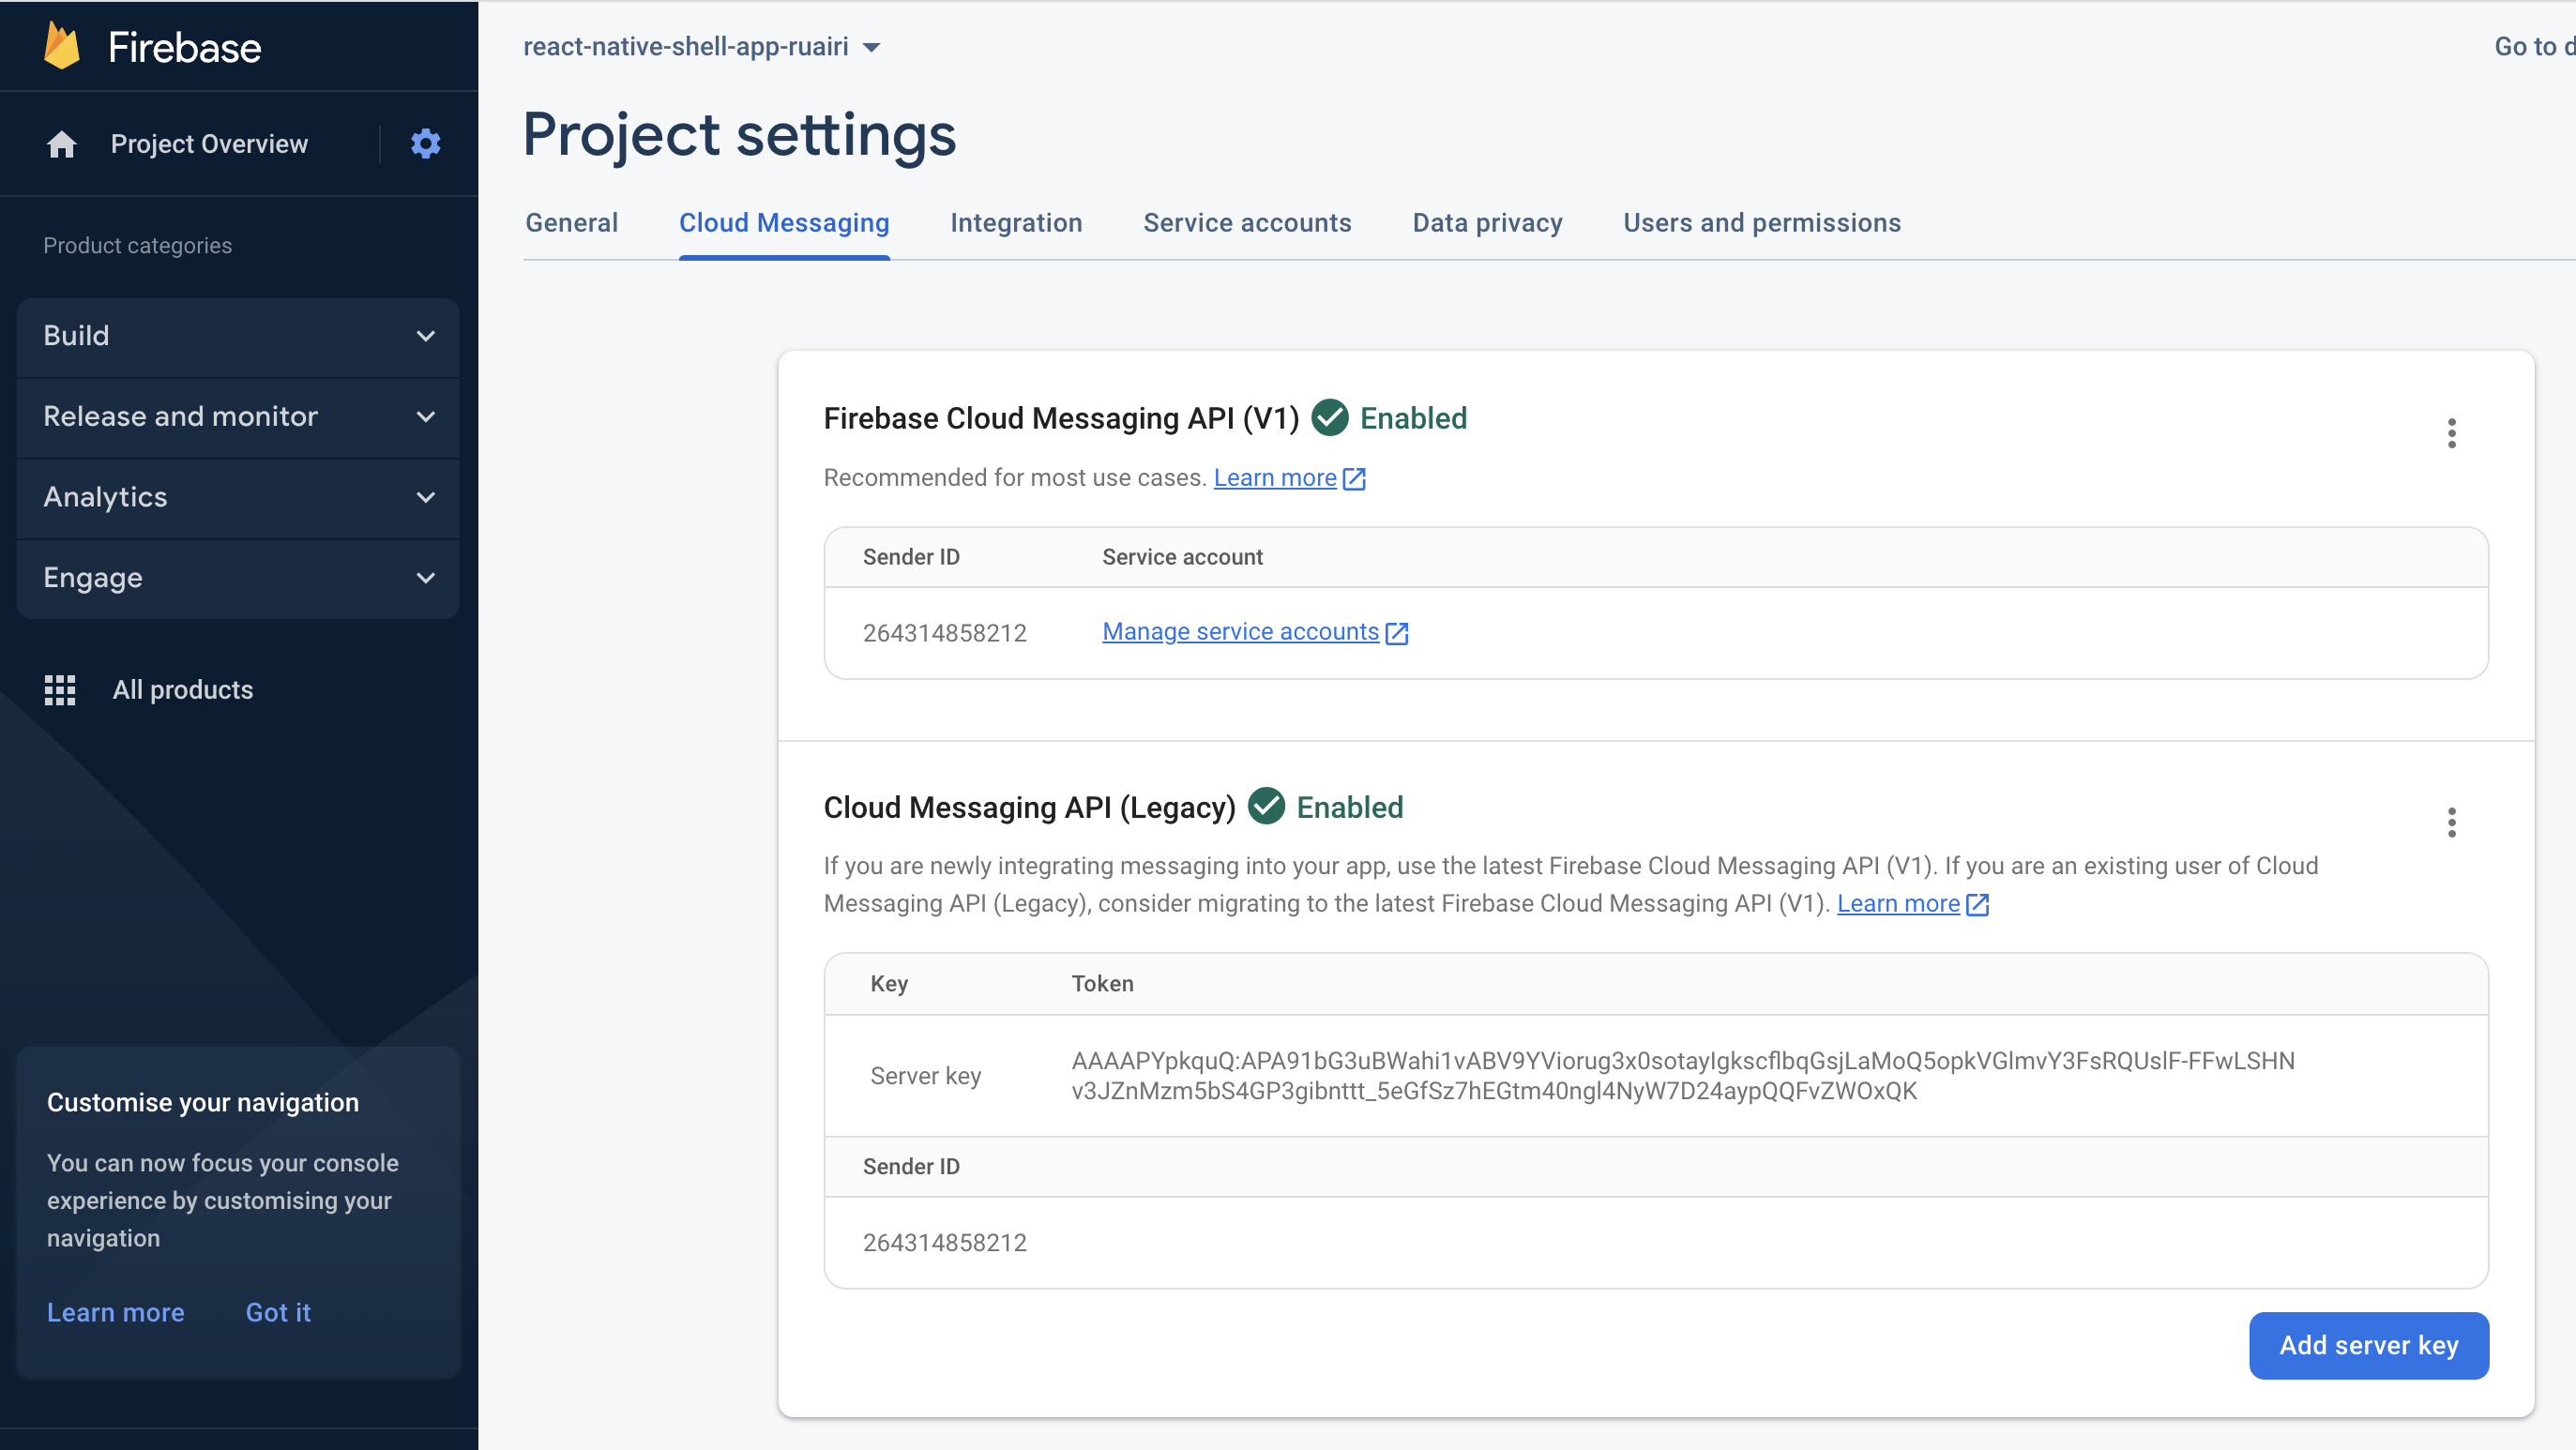The image size is (2576, 1450).
Task: Open the All products grid icon
Action: [60, 690]
